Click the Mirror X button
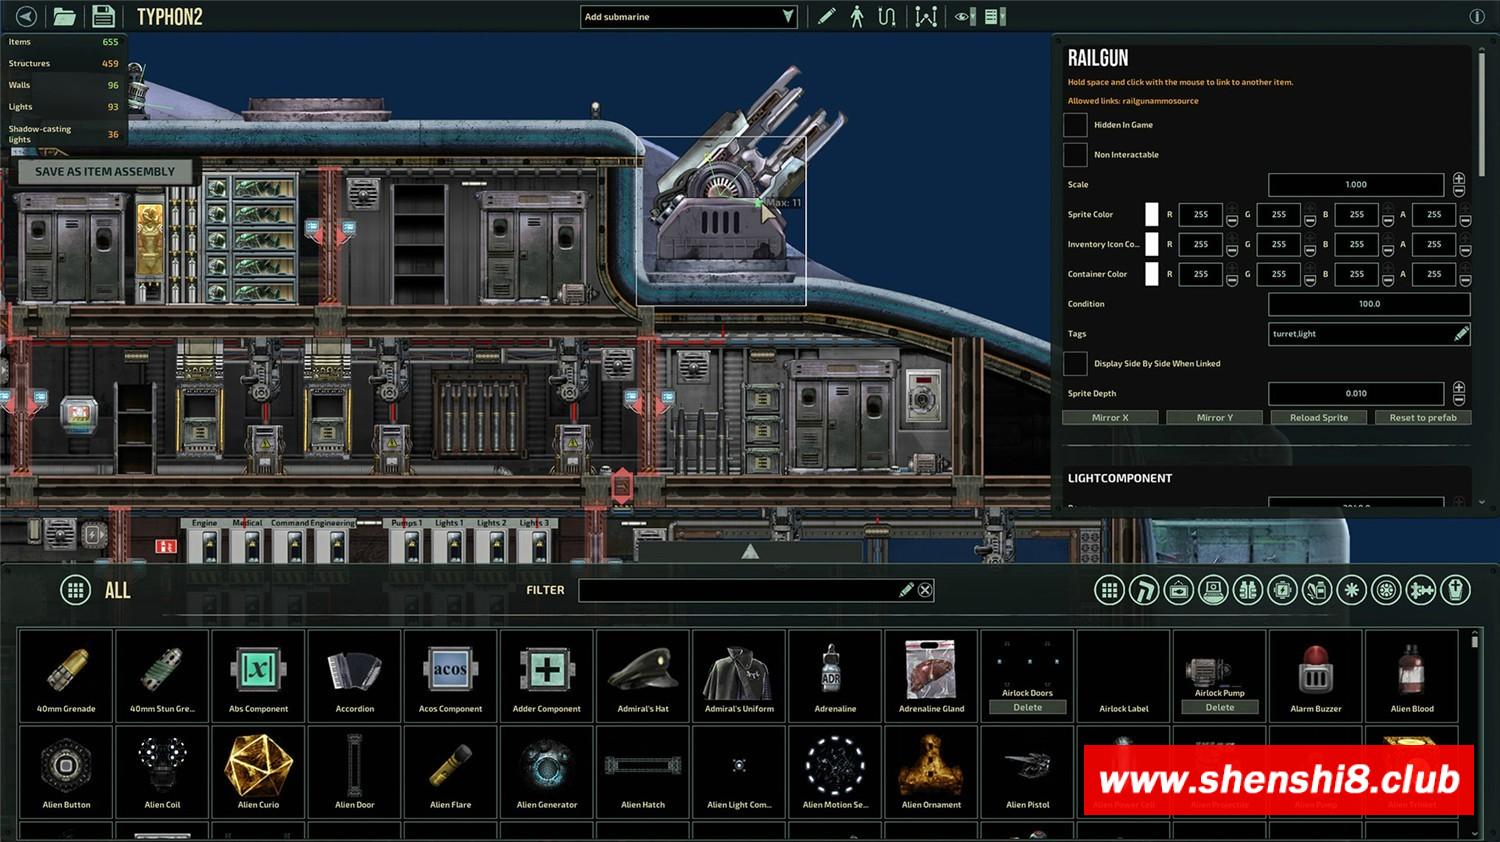The height and width of the screenshot is (842, 1500). 1110,417
